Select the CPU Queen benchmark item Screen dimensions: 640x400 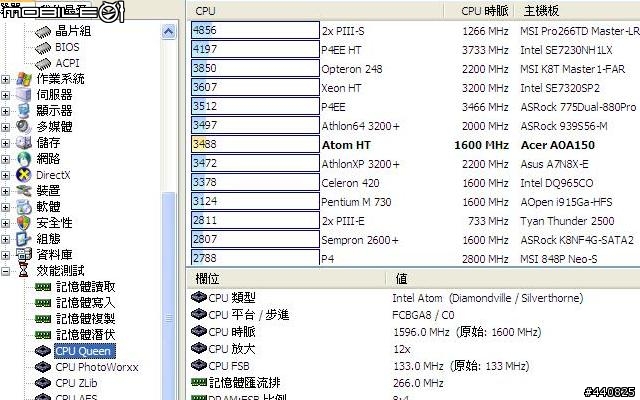85,351
